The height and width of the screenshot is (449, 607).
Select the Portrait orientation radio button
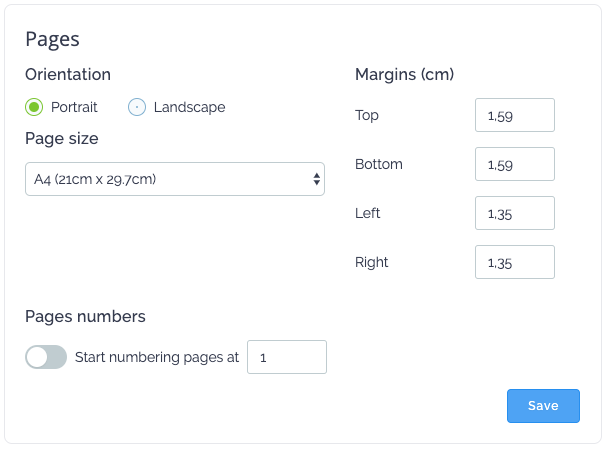tap(34, 107)
